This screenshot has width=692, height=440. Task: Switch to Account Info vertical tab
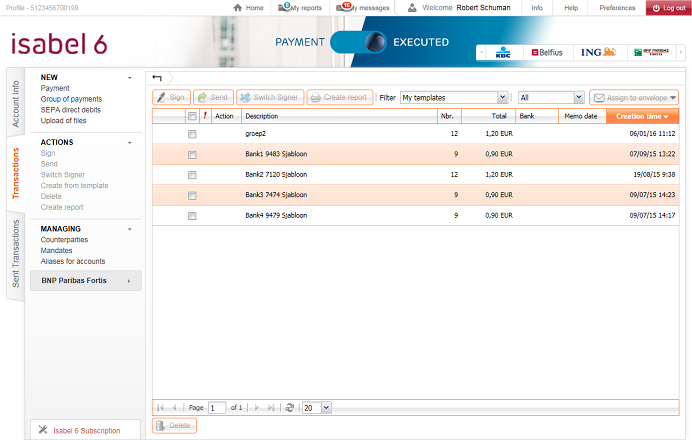click(15, 104)
